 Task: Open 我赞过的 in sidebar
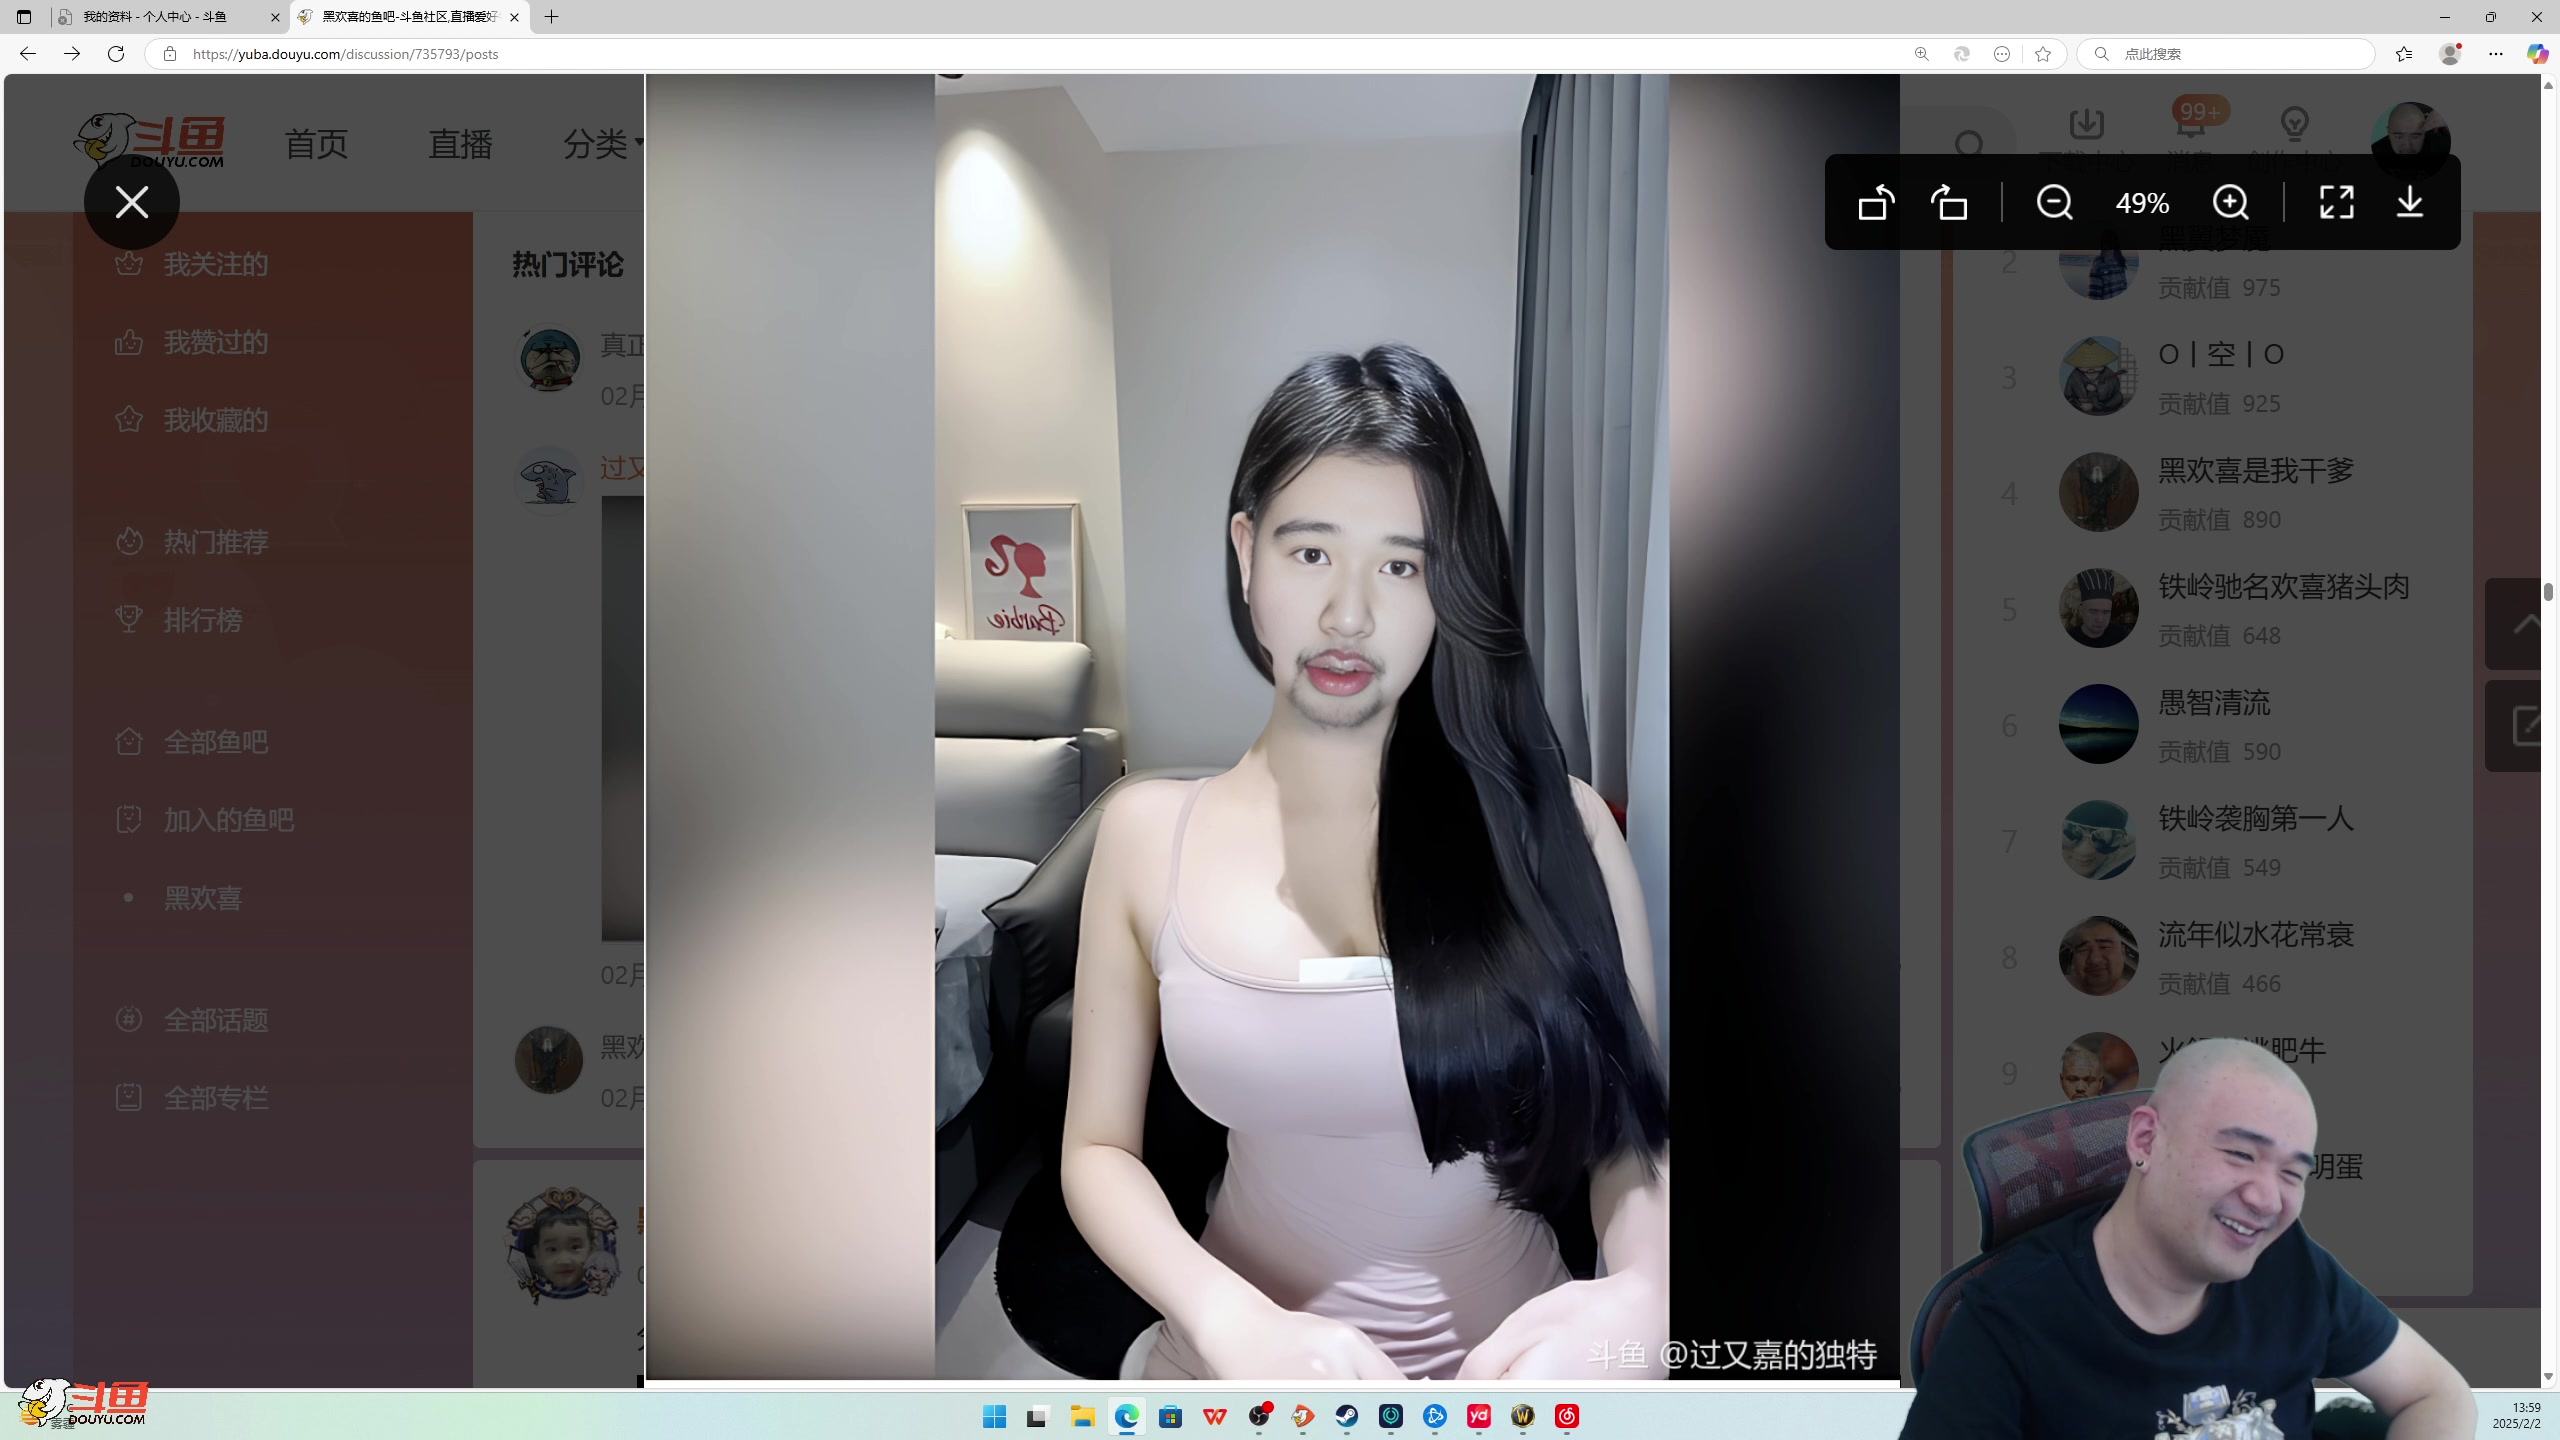[x=192, y=342]
